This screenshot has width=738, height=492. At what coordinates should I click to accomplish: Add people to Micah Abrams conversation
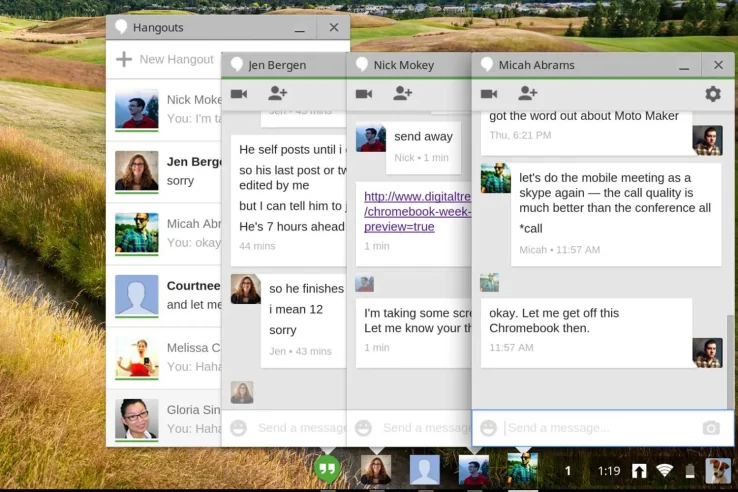tap(528, 93)
